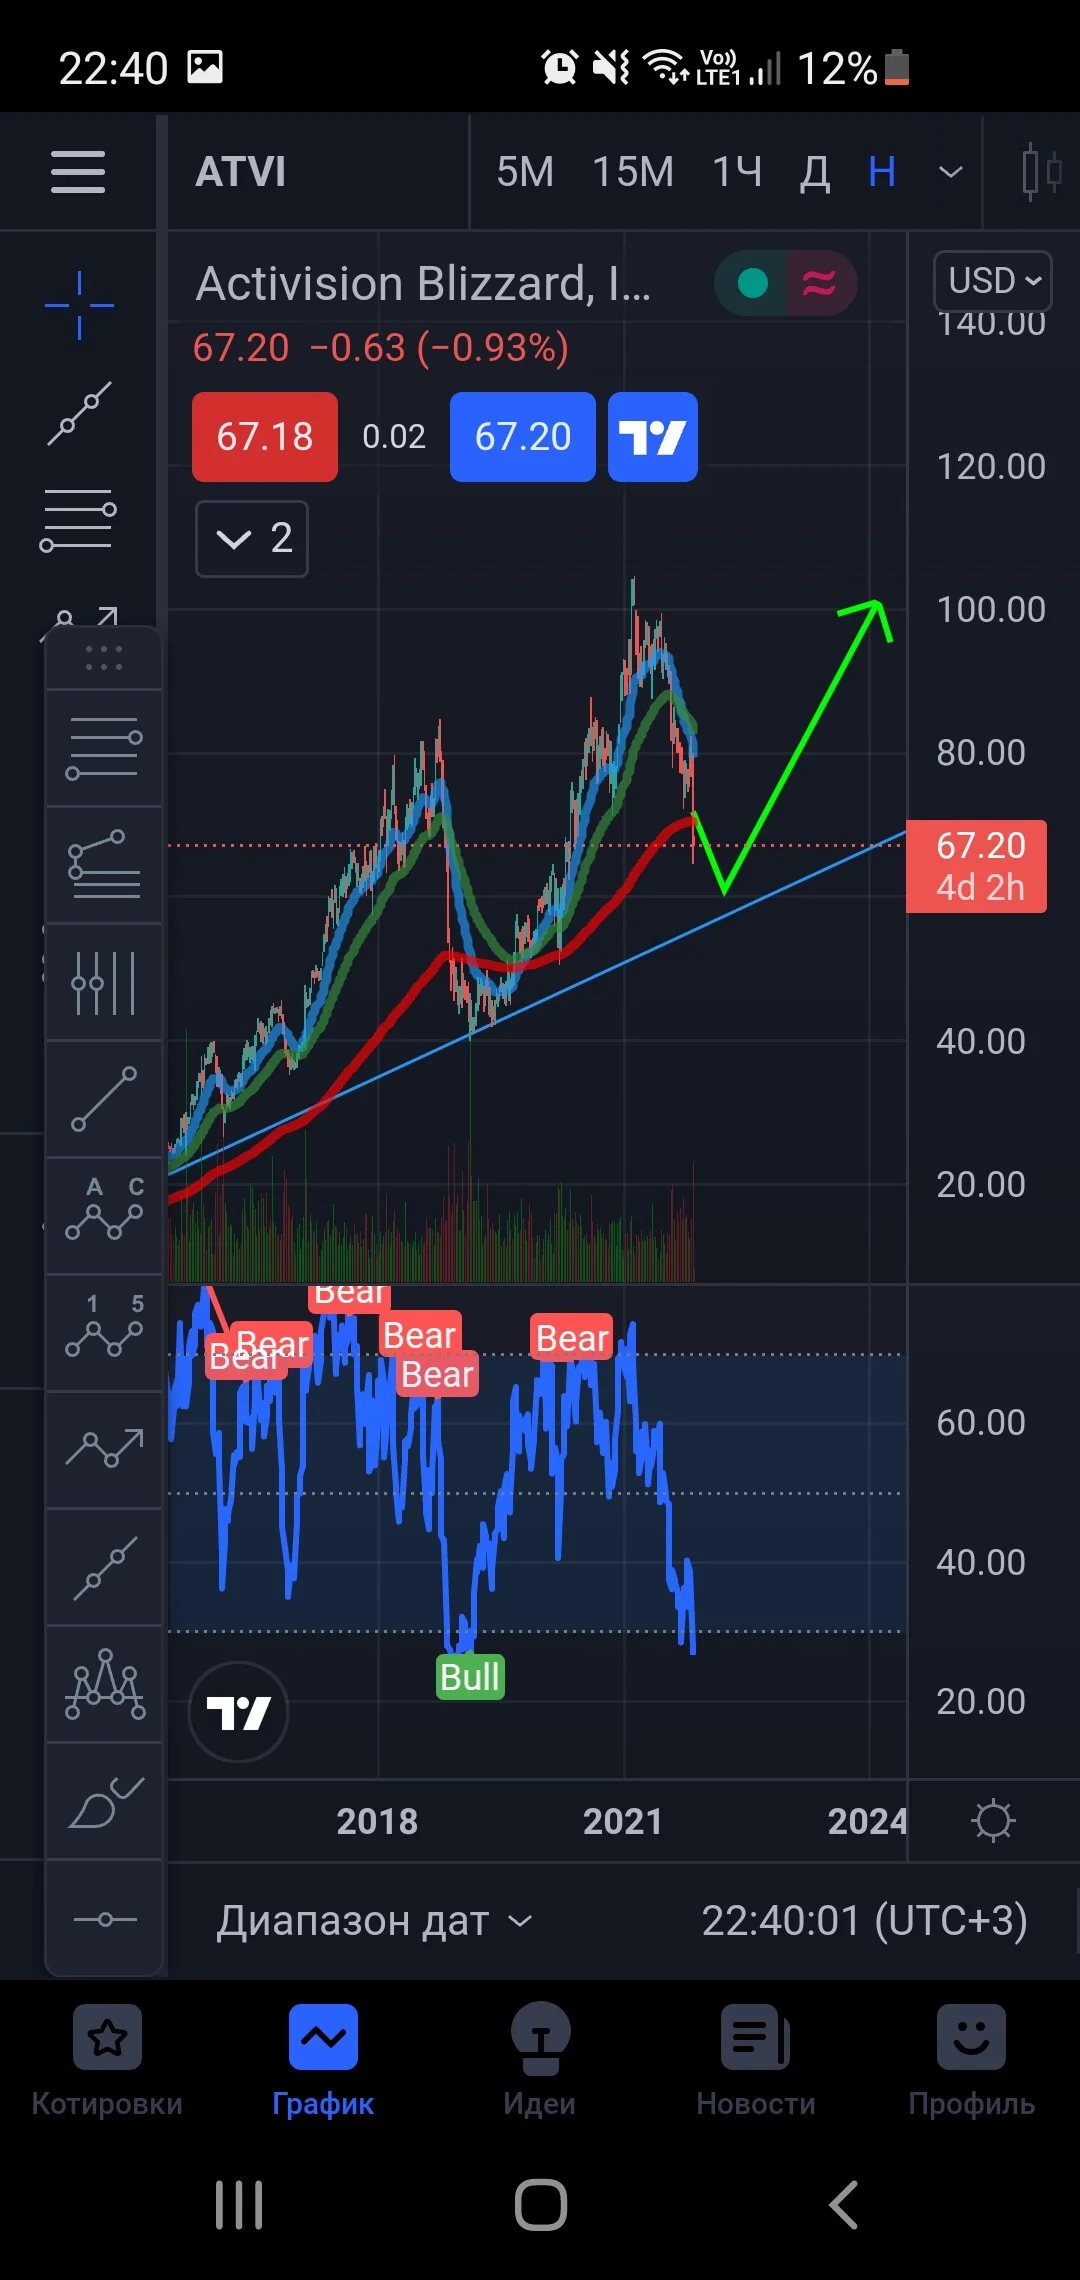Tap clock 22:40:01 (UTC+3) timezone

pos(864,1921)
